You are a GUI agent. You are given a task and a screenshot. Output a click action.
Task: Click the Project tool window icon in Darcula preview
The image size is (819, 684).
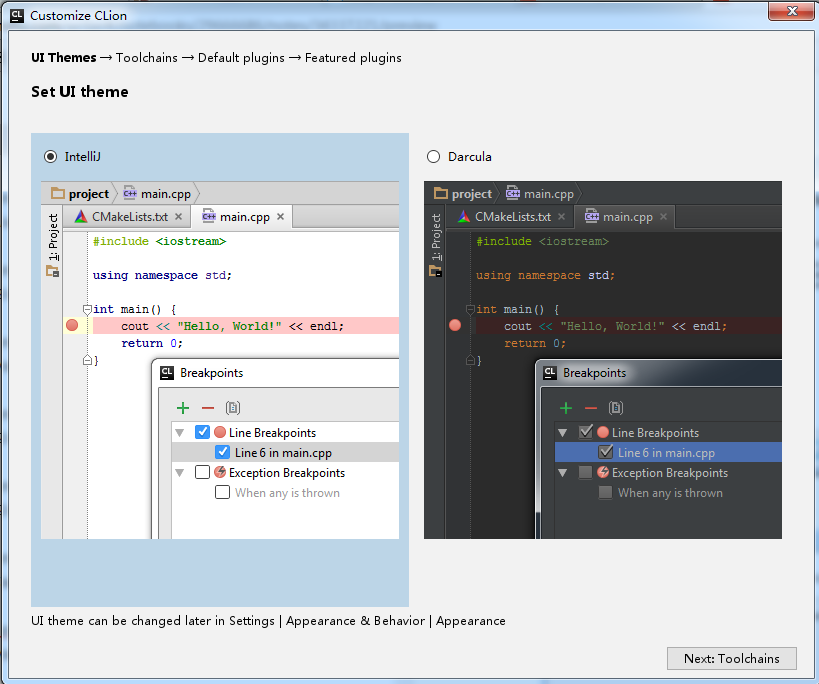click(436, 271)
